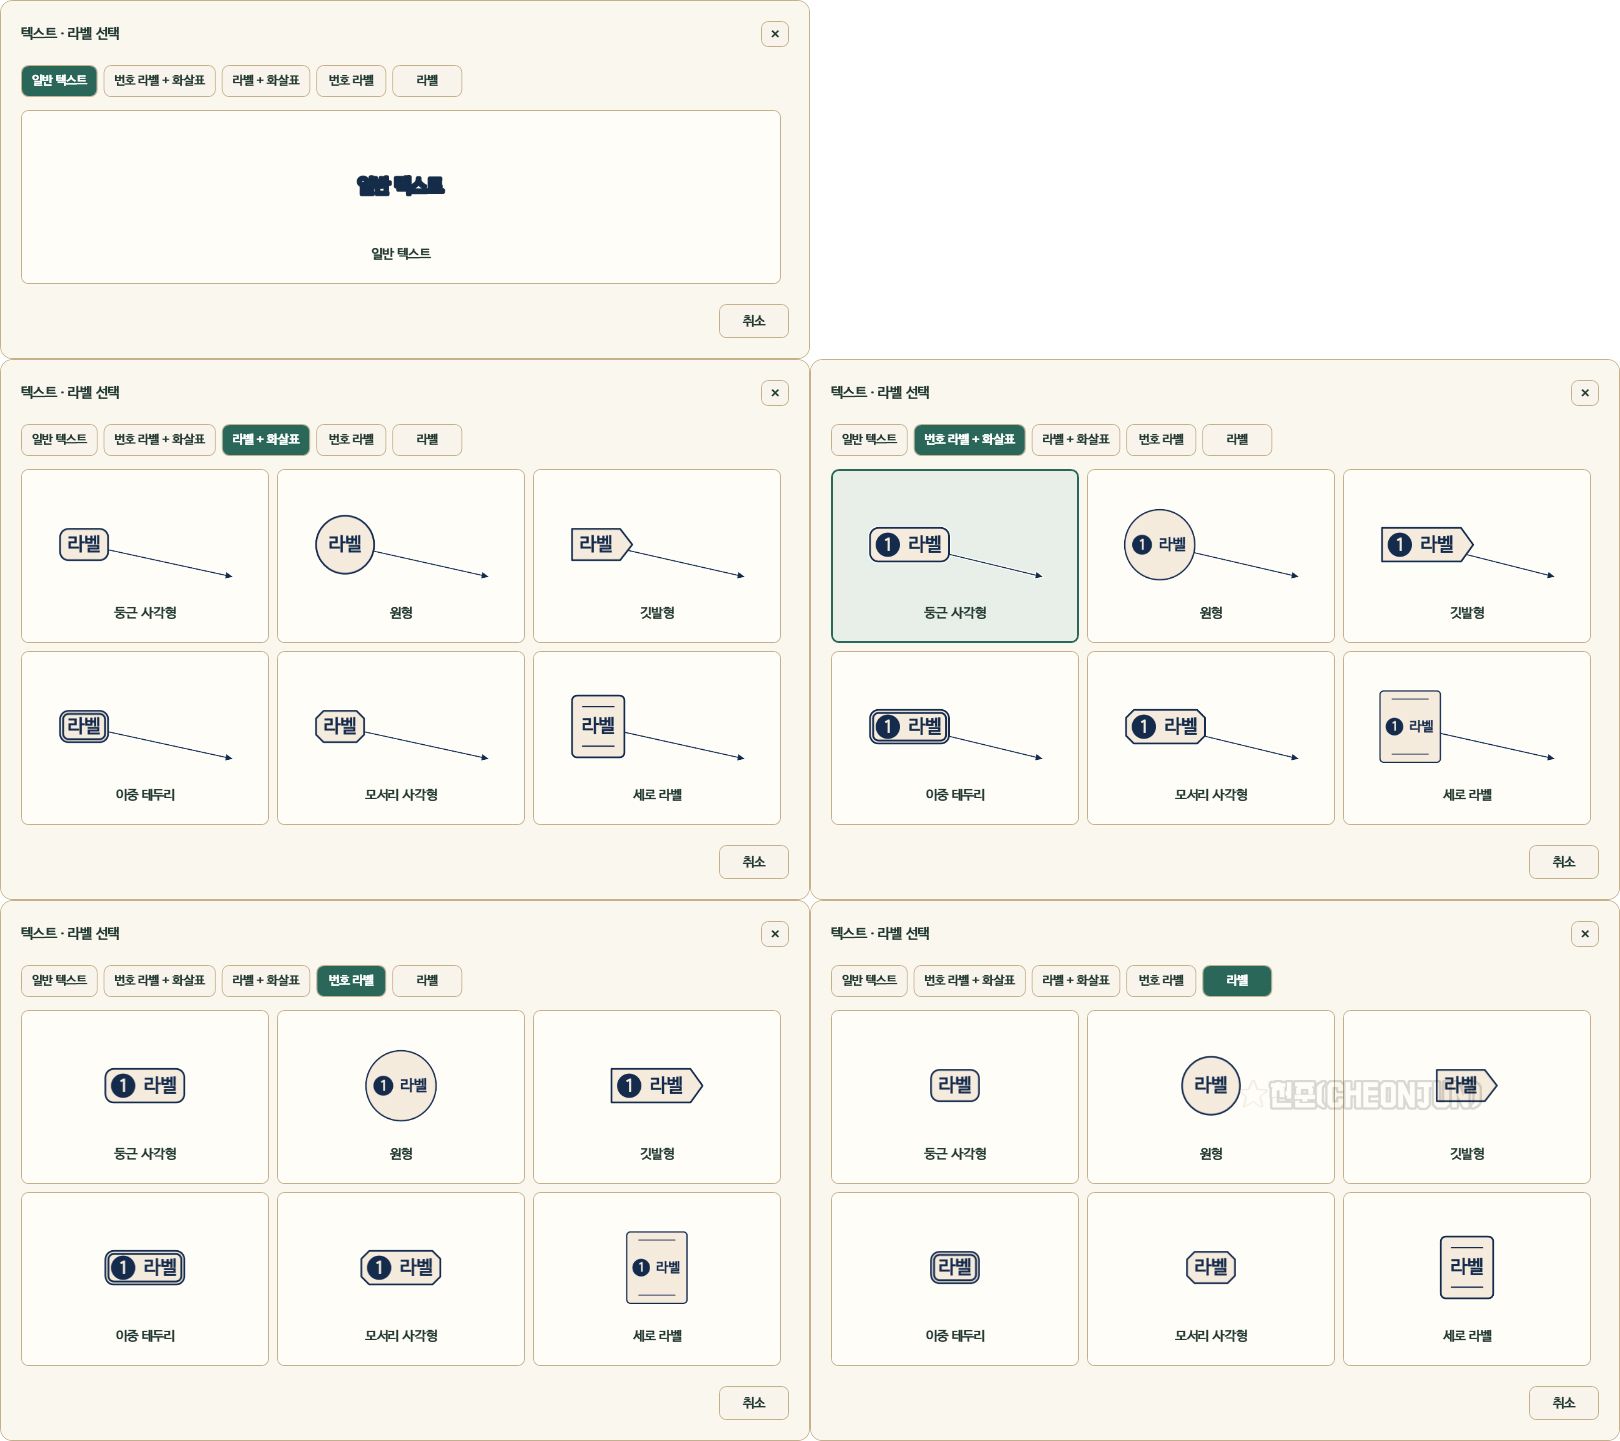Select 원형 in 번호 라벨 + 화살표 dialog
Viewport: 1620px width, 1441px height.
click(1211, 556)
